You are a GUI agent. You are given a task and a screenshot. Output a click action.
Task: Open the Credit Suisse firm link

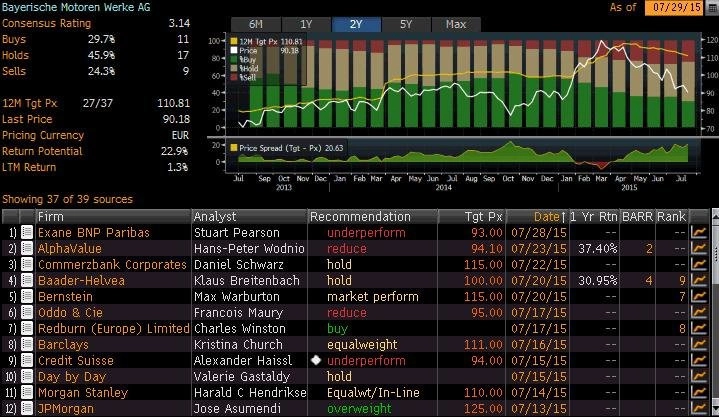[76, 361]
